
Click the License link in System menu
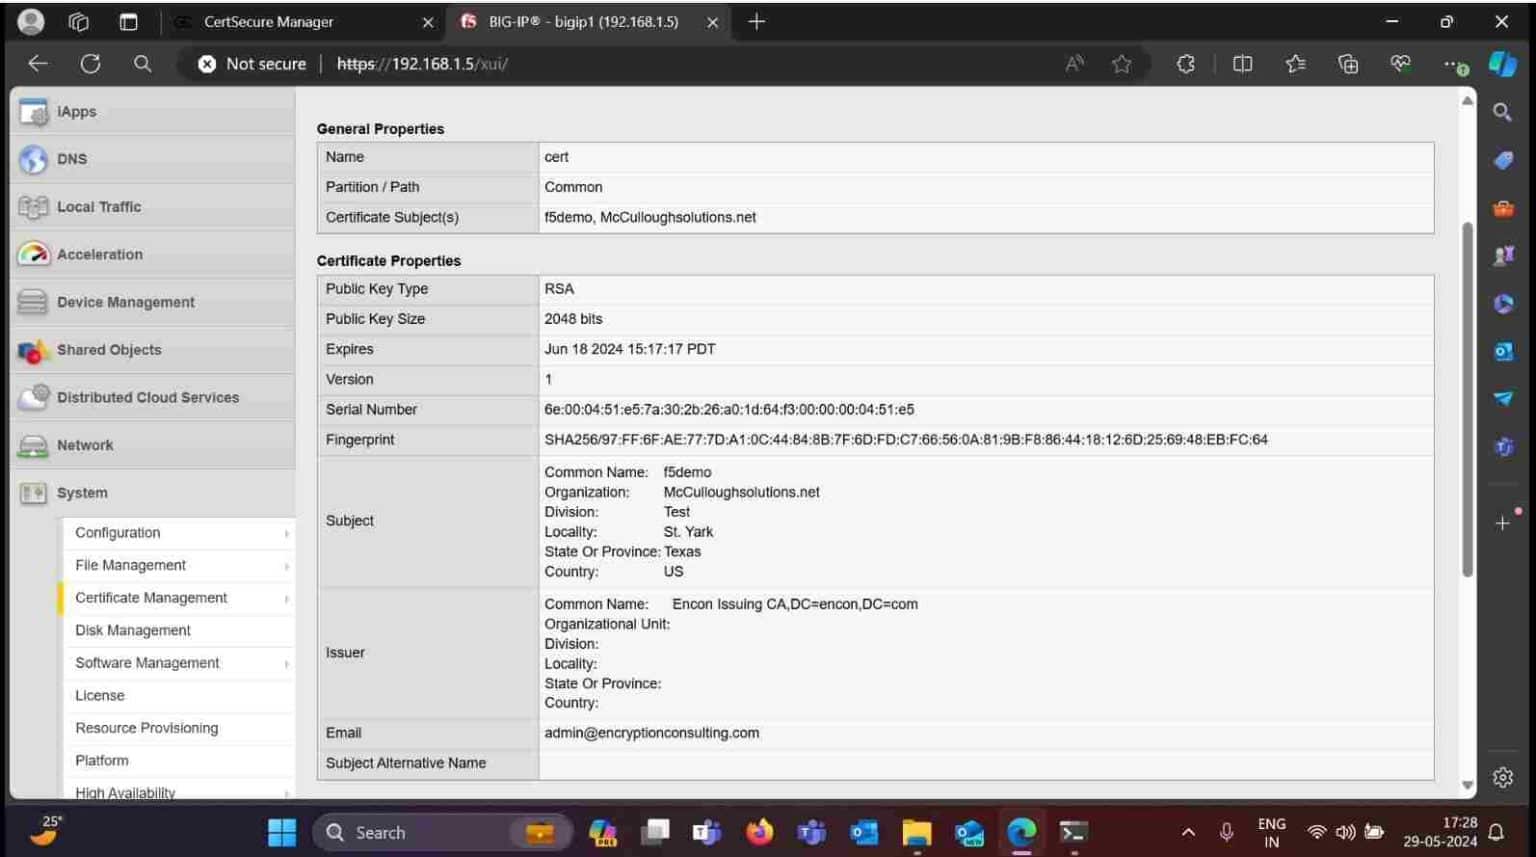click(x=100, y=696)
